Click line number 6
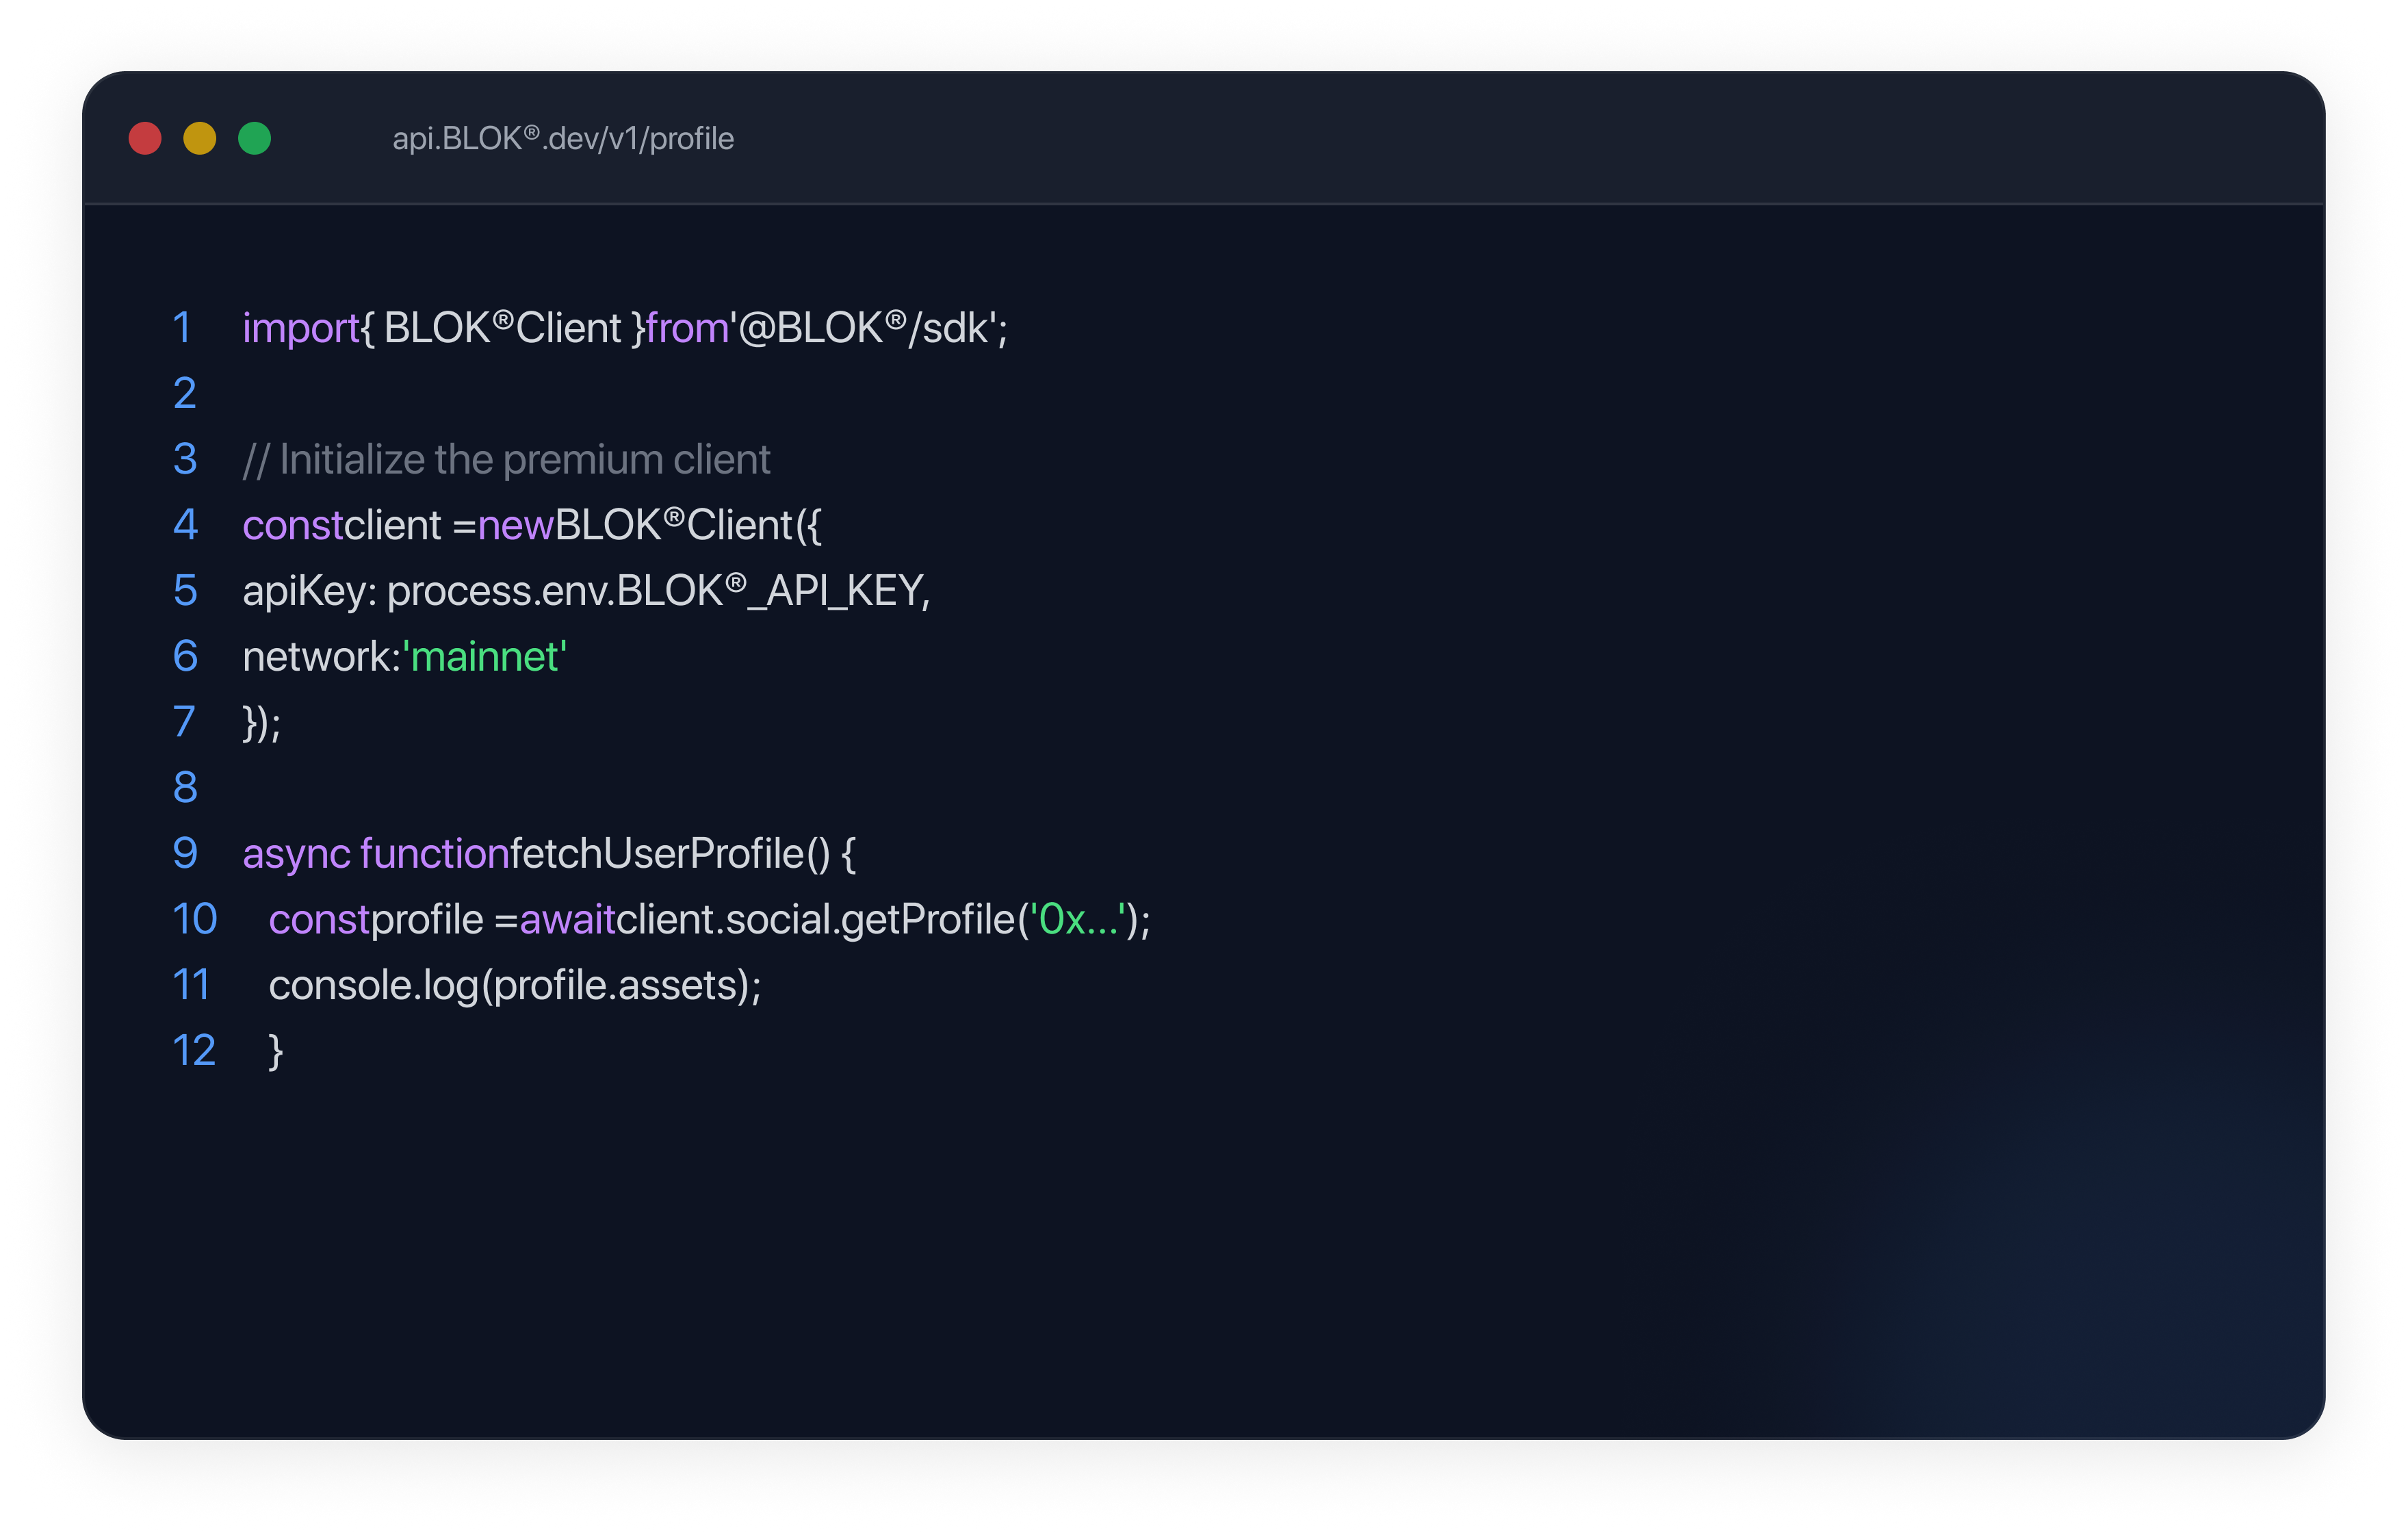2408x1533 pixels. click(185, 657)
